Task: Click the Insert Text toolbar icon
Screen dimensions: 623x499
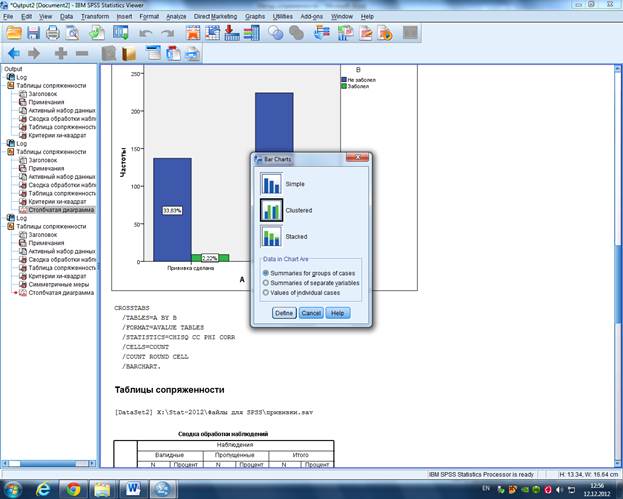Action: [192, 53]
